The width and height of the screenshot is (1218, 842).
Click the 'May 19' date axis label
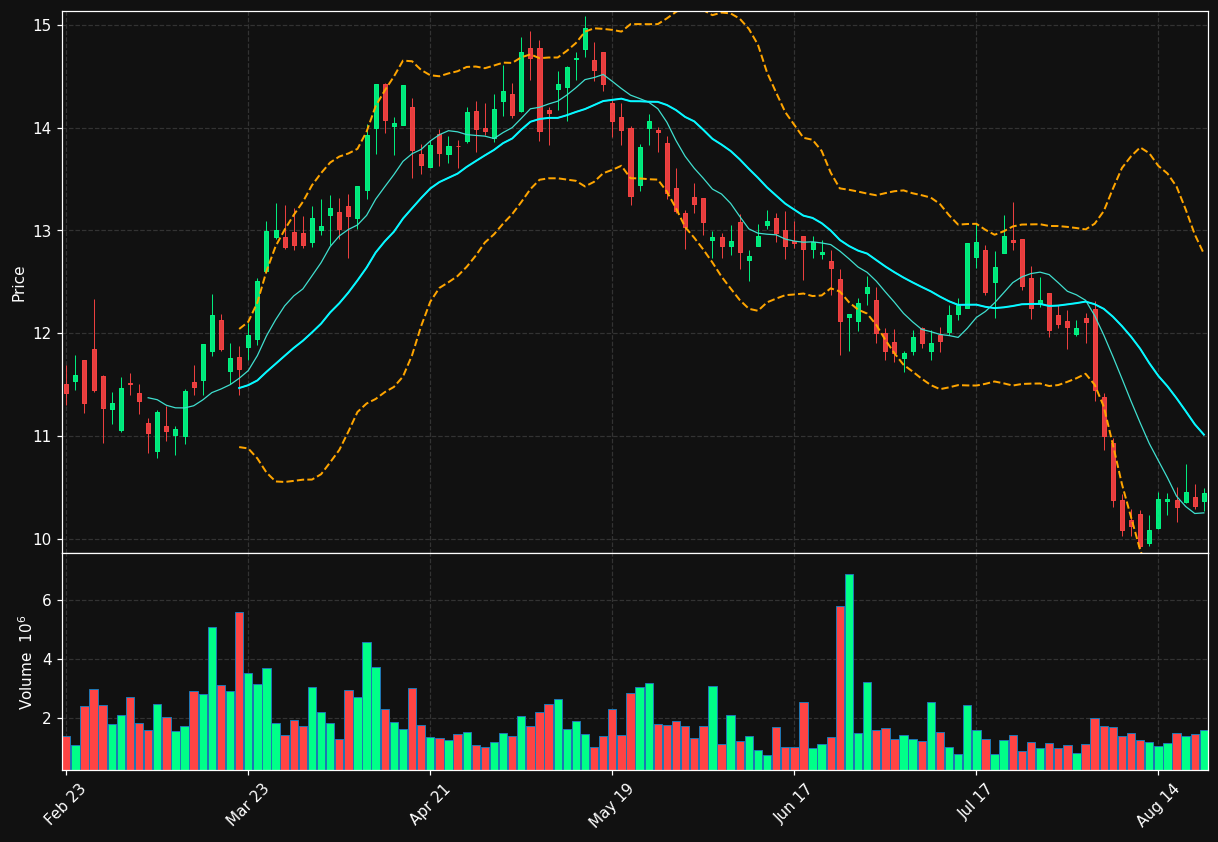[x=610, y=804]
